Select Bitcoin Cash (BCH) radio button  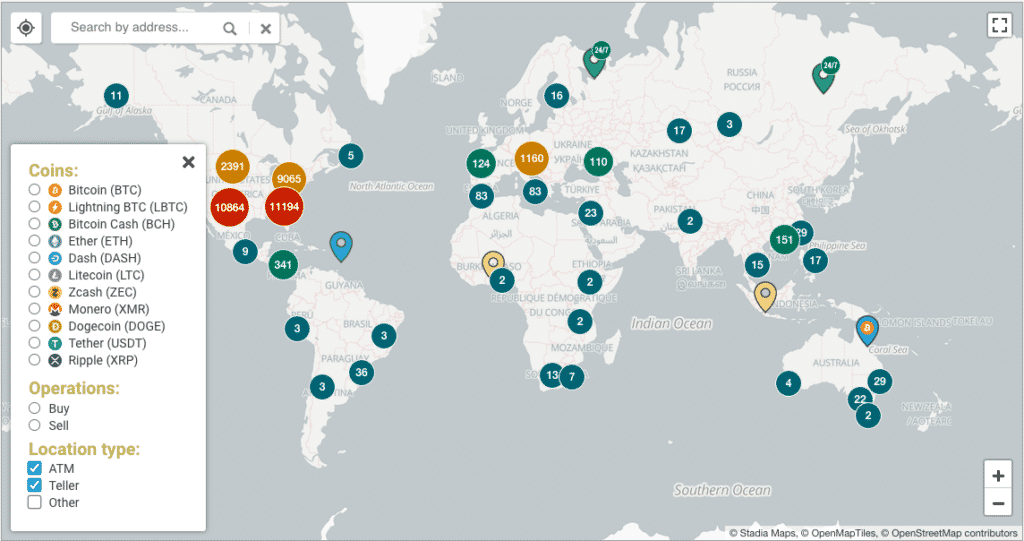click(x=35, y=223)
